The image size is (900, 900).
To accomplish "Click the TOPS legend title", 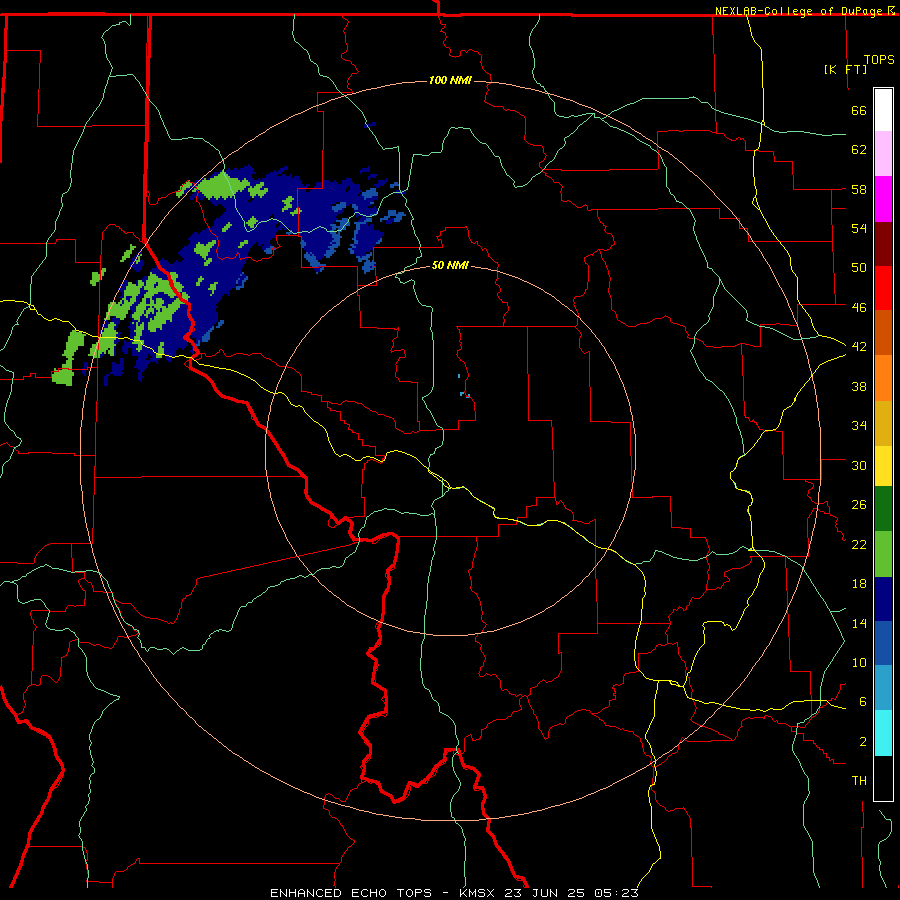I will pos(879,59).
